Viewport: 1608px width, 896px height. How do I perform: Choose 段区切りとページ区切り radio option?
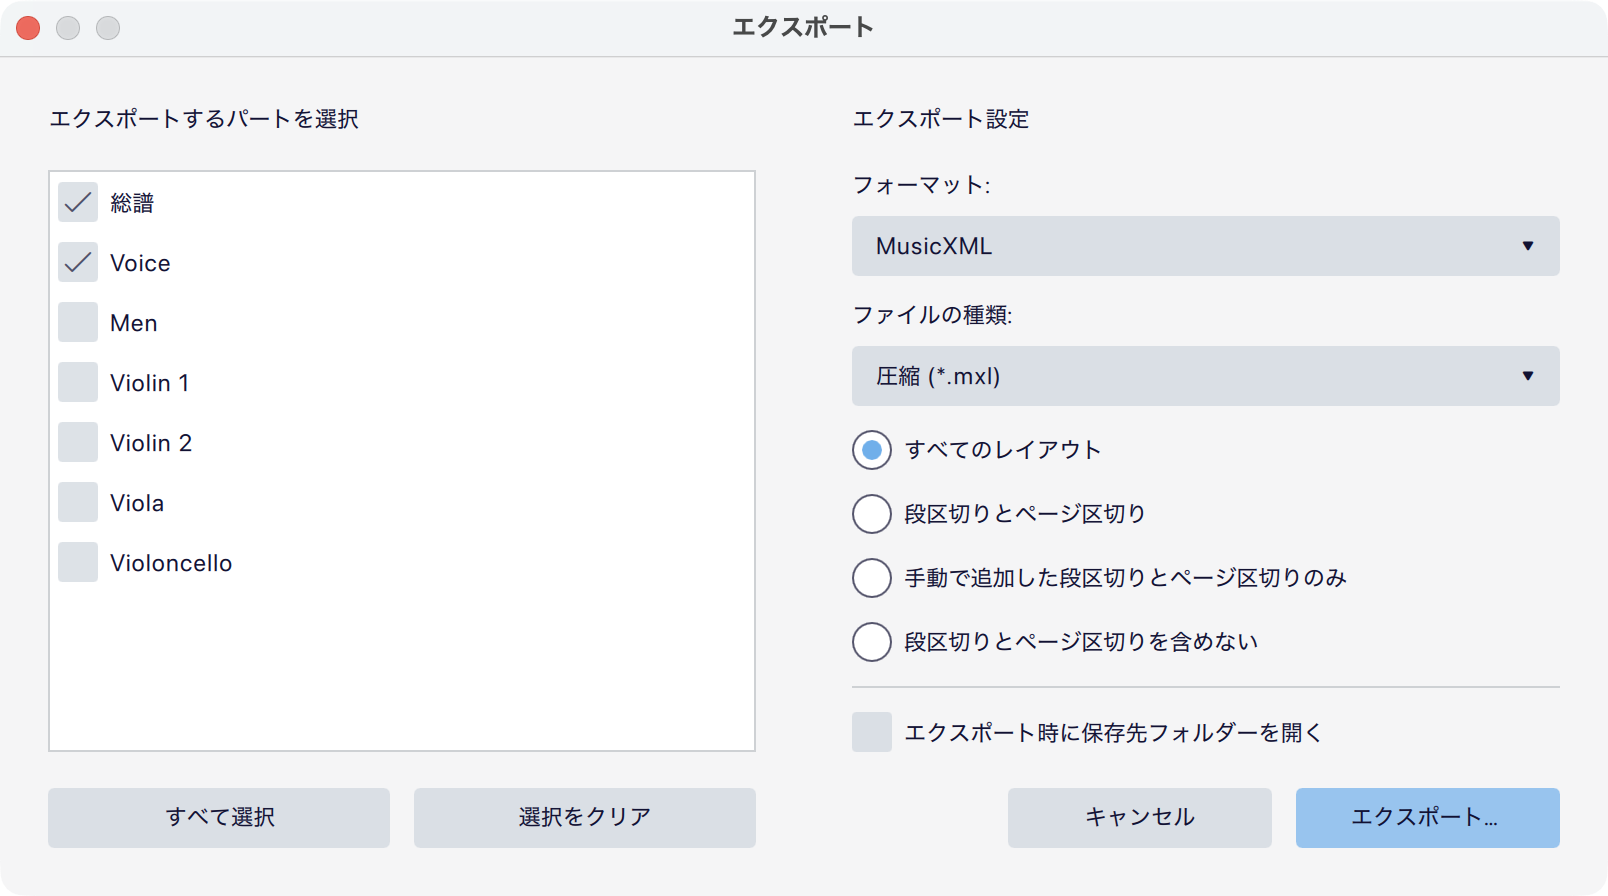coord(872,514)
